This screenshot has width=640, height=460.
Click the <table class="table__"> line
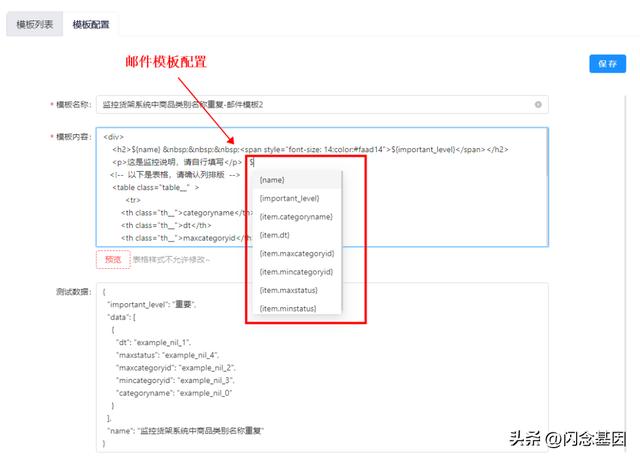click(x=156, y=187)
